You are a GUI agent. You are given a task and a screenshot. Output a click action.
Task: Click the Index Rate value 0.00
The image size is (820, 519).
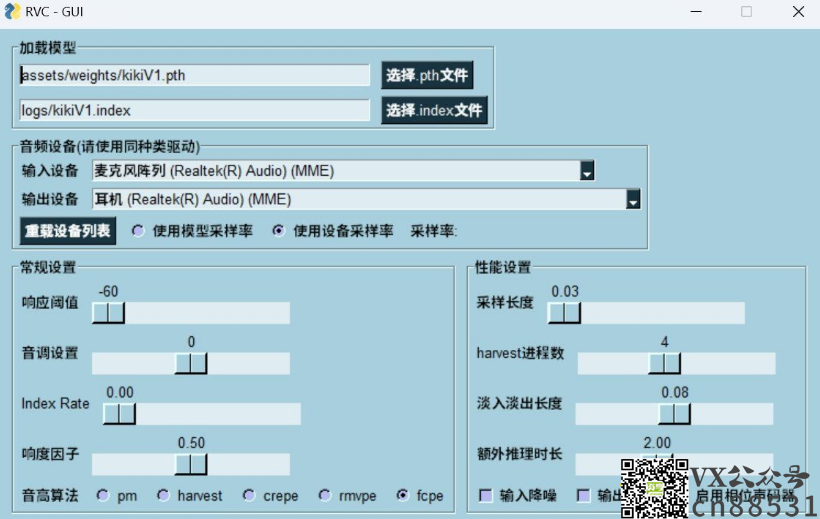(120, 392)
